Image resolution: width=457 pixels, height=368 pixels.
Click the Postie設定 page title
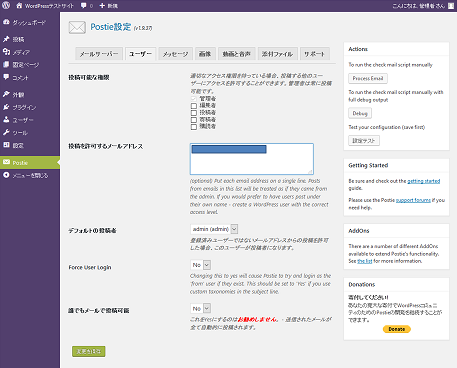[111, 27]
